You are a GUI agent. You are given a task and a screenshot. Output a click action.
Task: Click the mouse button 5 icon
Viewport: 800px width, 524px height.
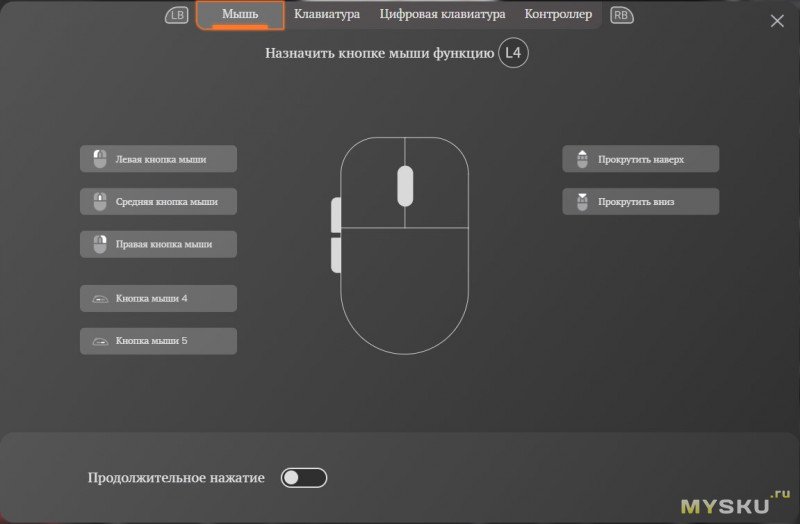(x=99, y=341)
